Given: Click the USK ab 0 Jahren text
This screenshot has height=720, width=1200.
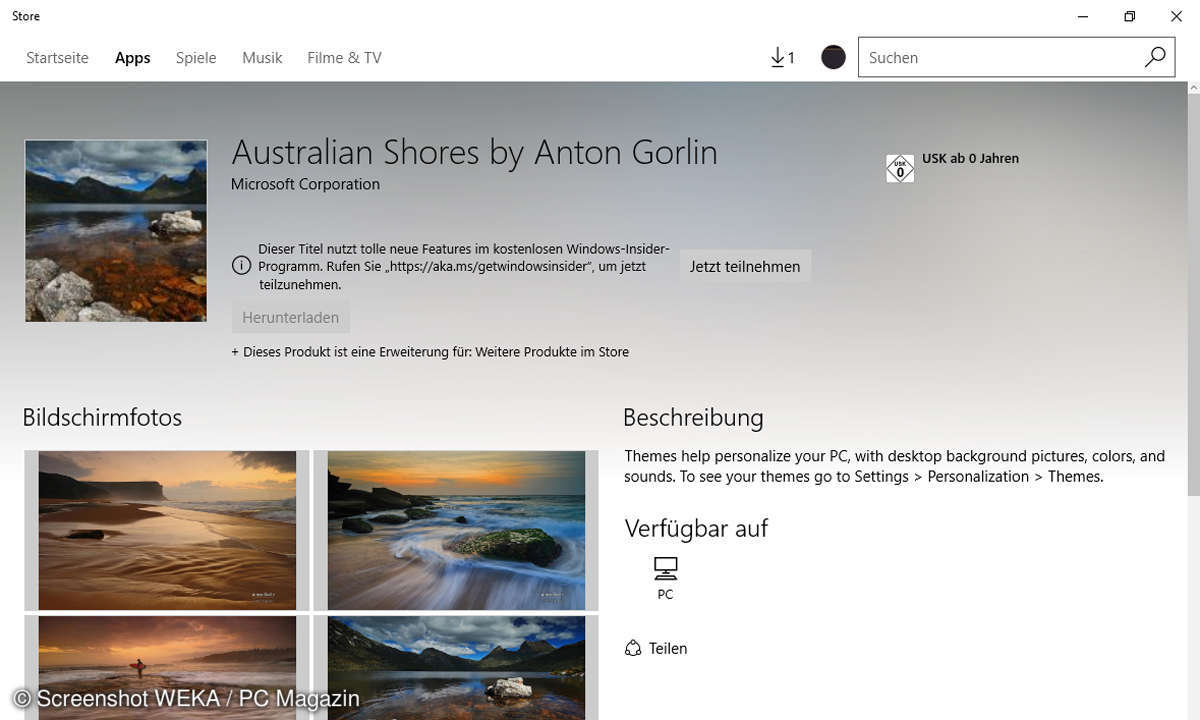Looking at the screenshot, I should click(x=970, y=158).
